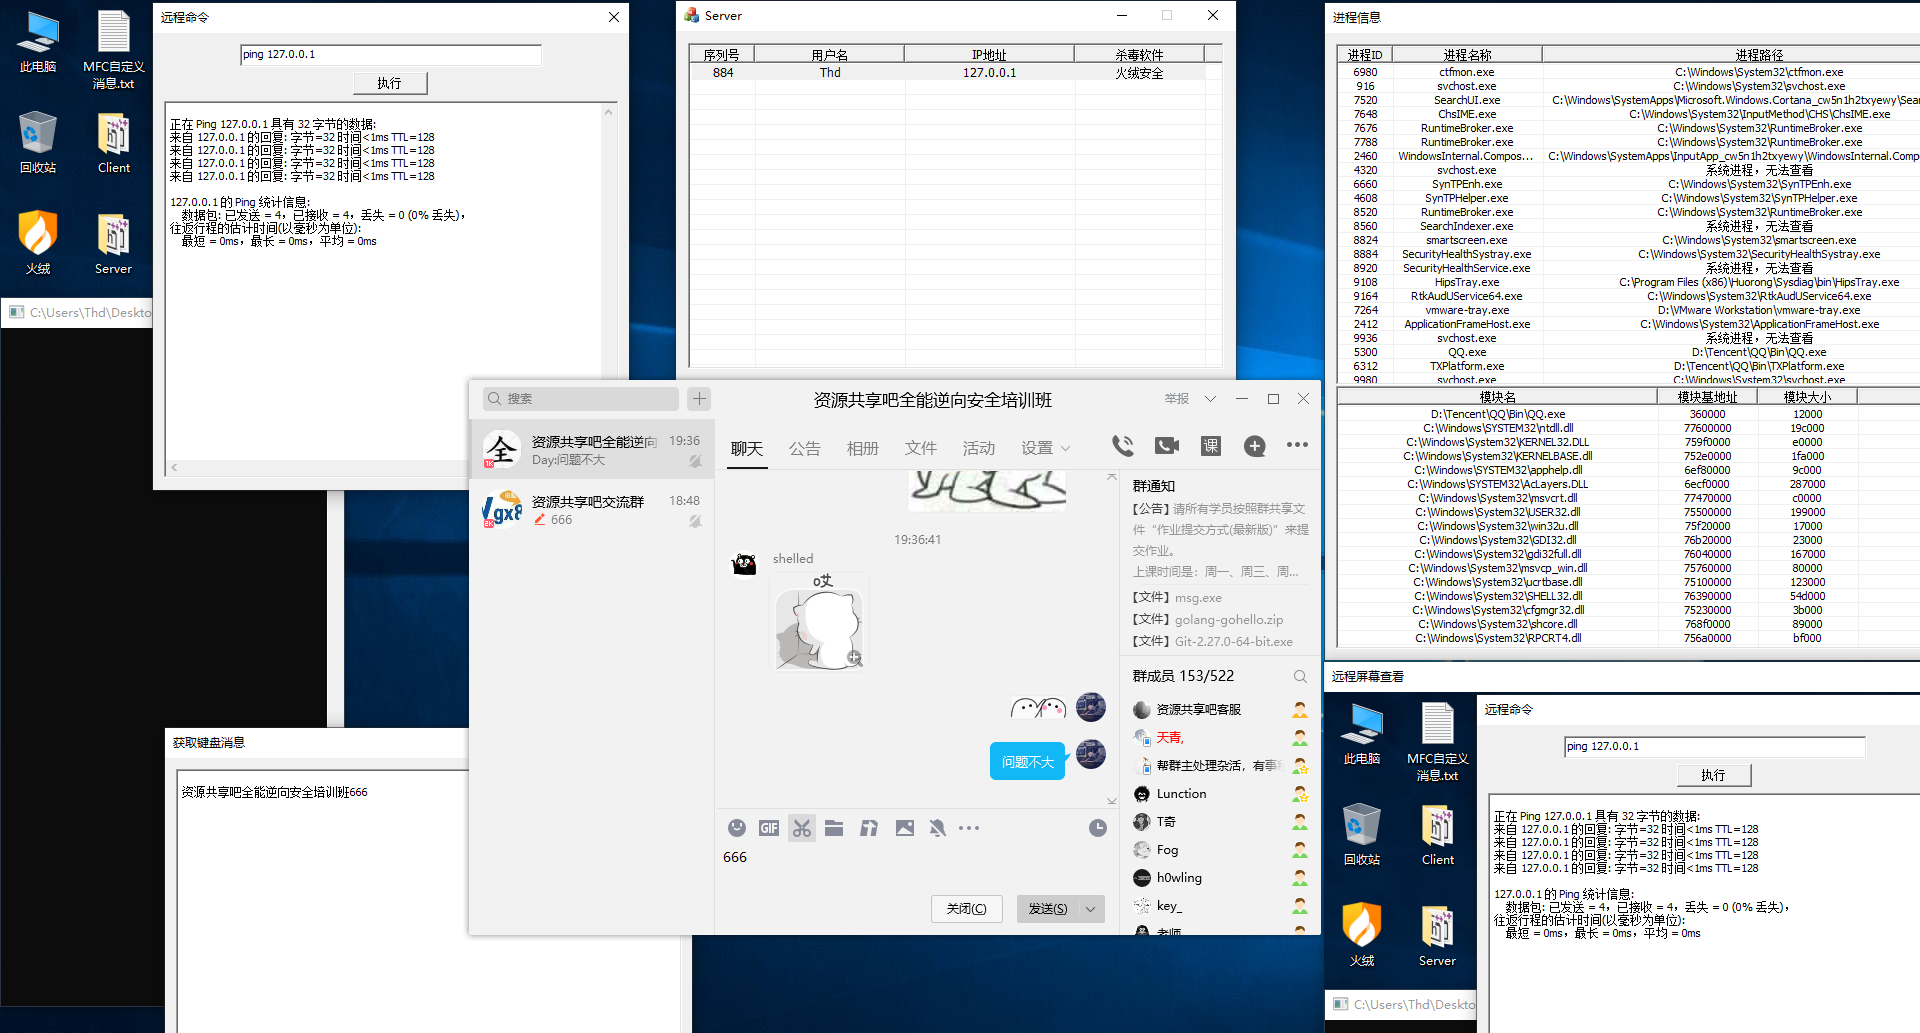Click the 进程名称 column header

click(x=1467, y=55)
